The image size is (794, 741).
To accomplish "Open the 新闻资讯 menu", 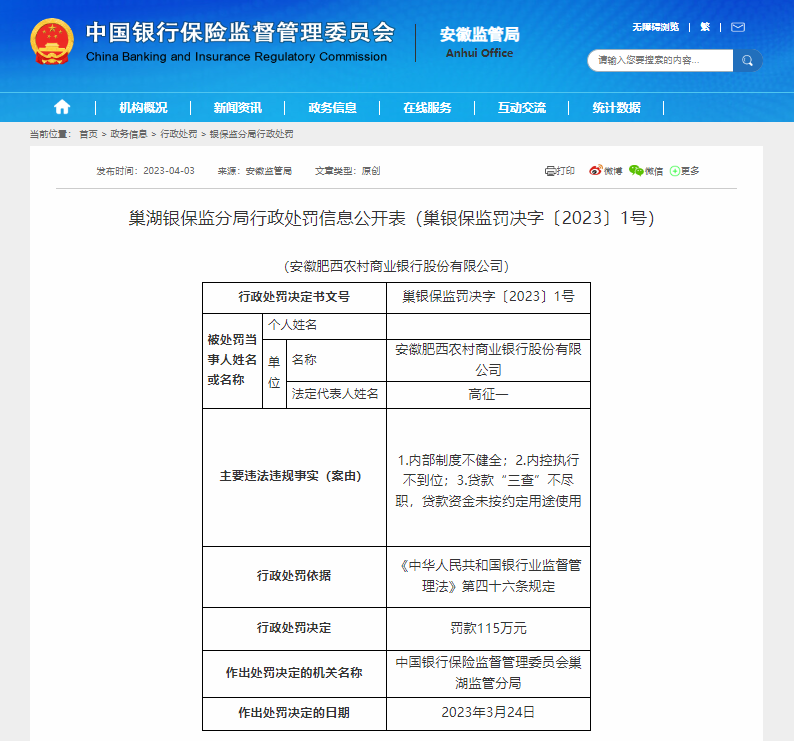I will [238, 108].
